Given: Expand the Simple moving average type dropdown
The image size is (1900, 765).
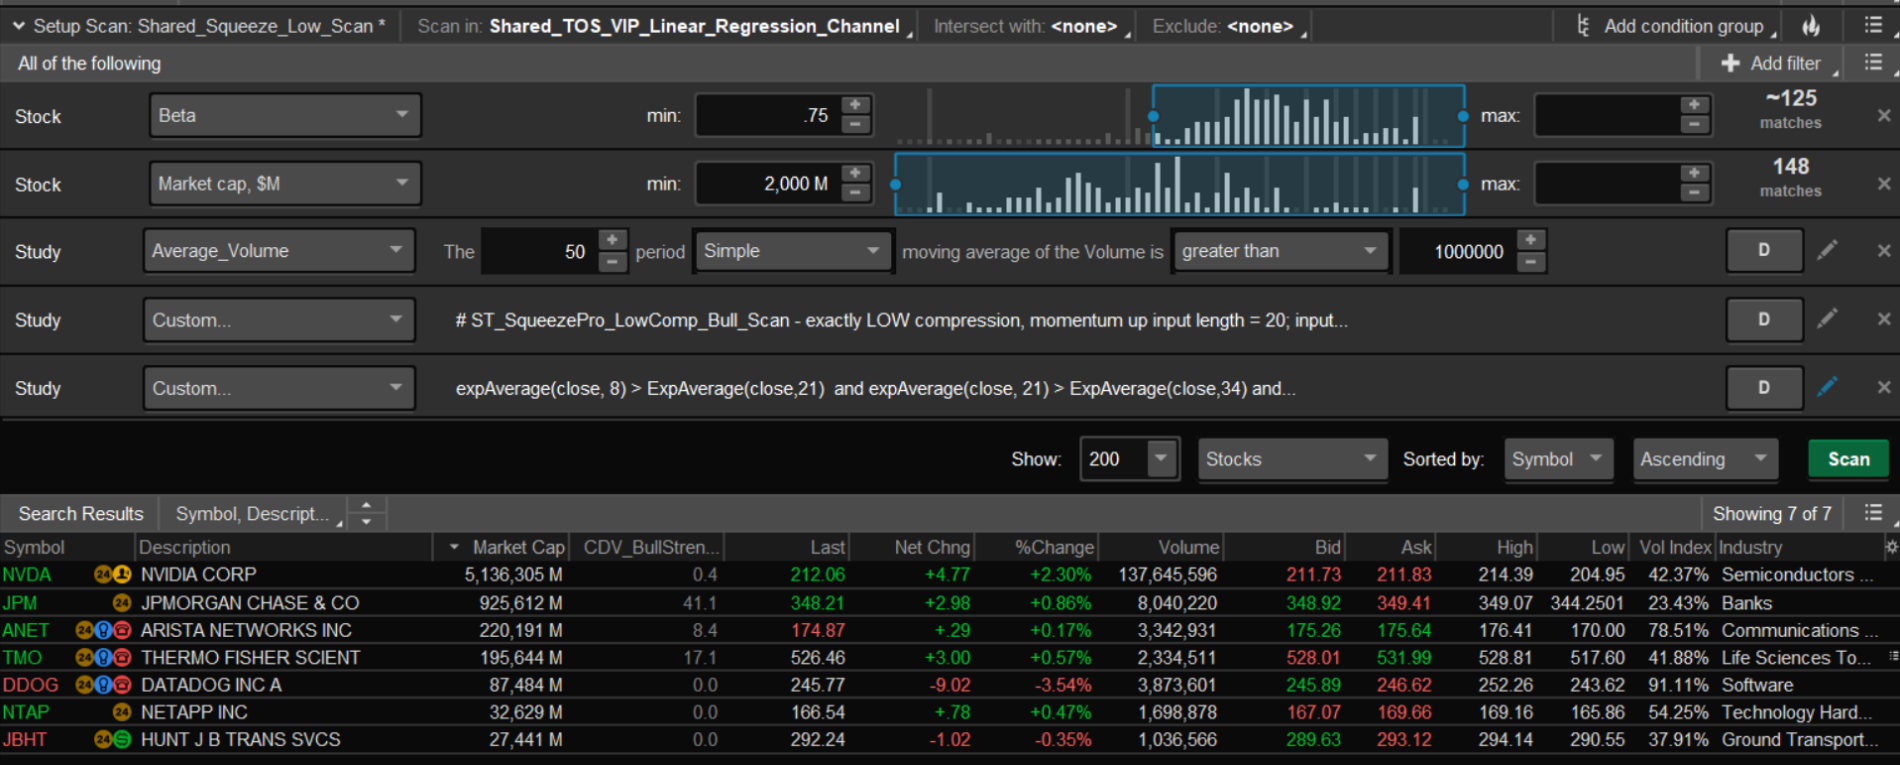Looking at the screenshot, I should coord(792,251).
